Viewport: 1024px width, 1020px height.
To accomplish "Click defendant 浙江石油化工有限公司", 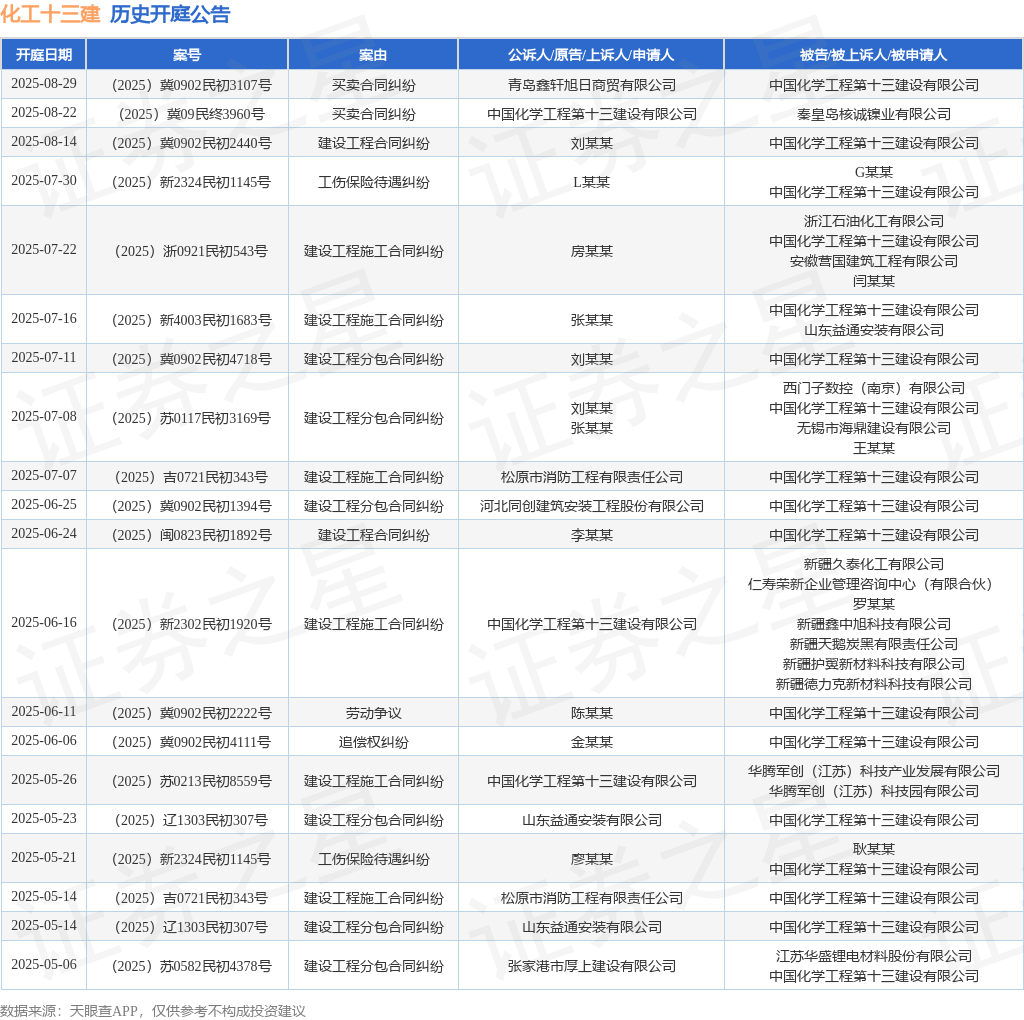I will pos(874,221).
